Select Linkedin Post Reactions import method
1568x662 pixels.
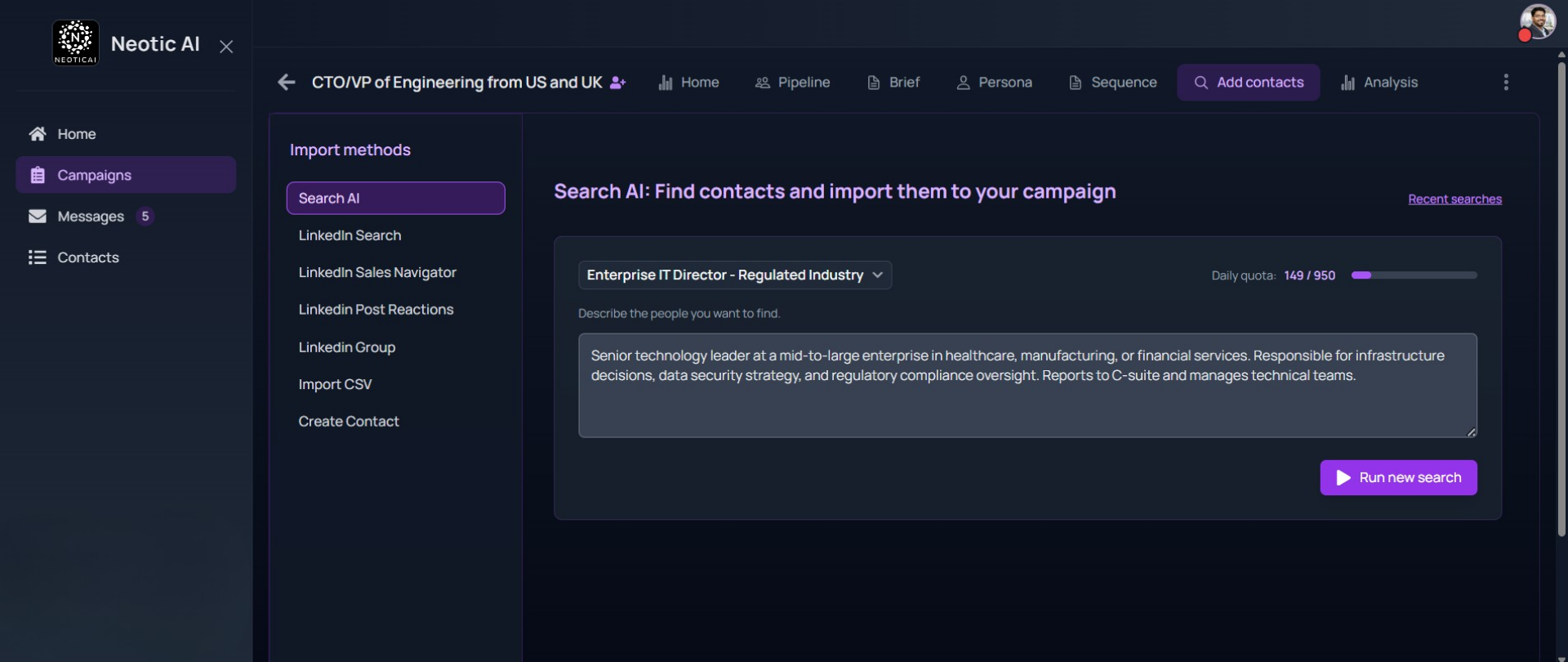point(395,310)
